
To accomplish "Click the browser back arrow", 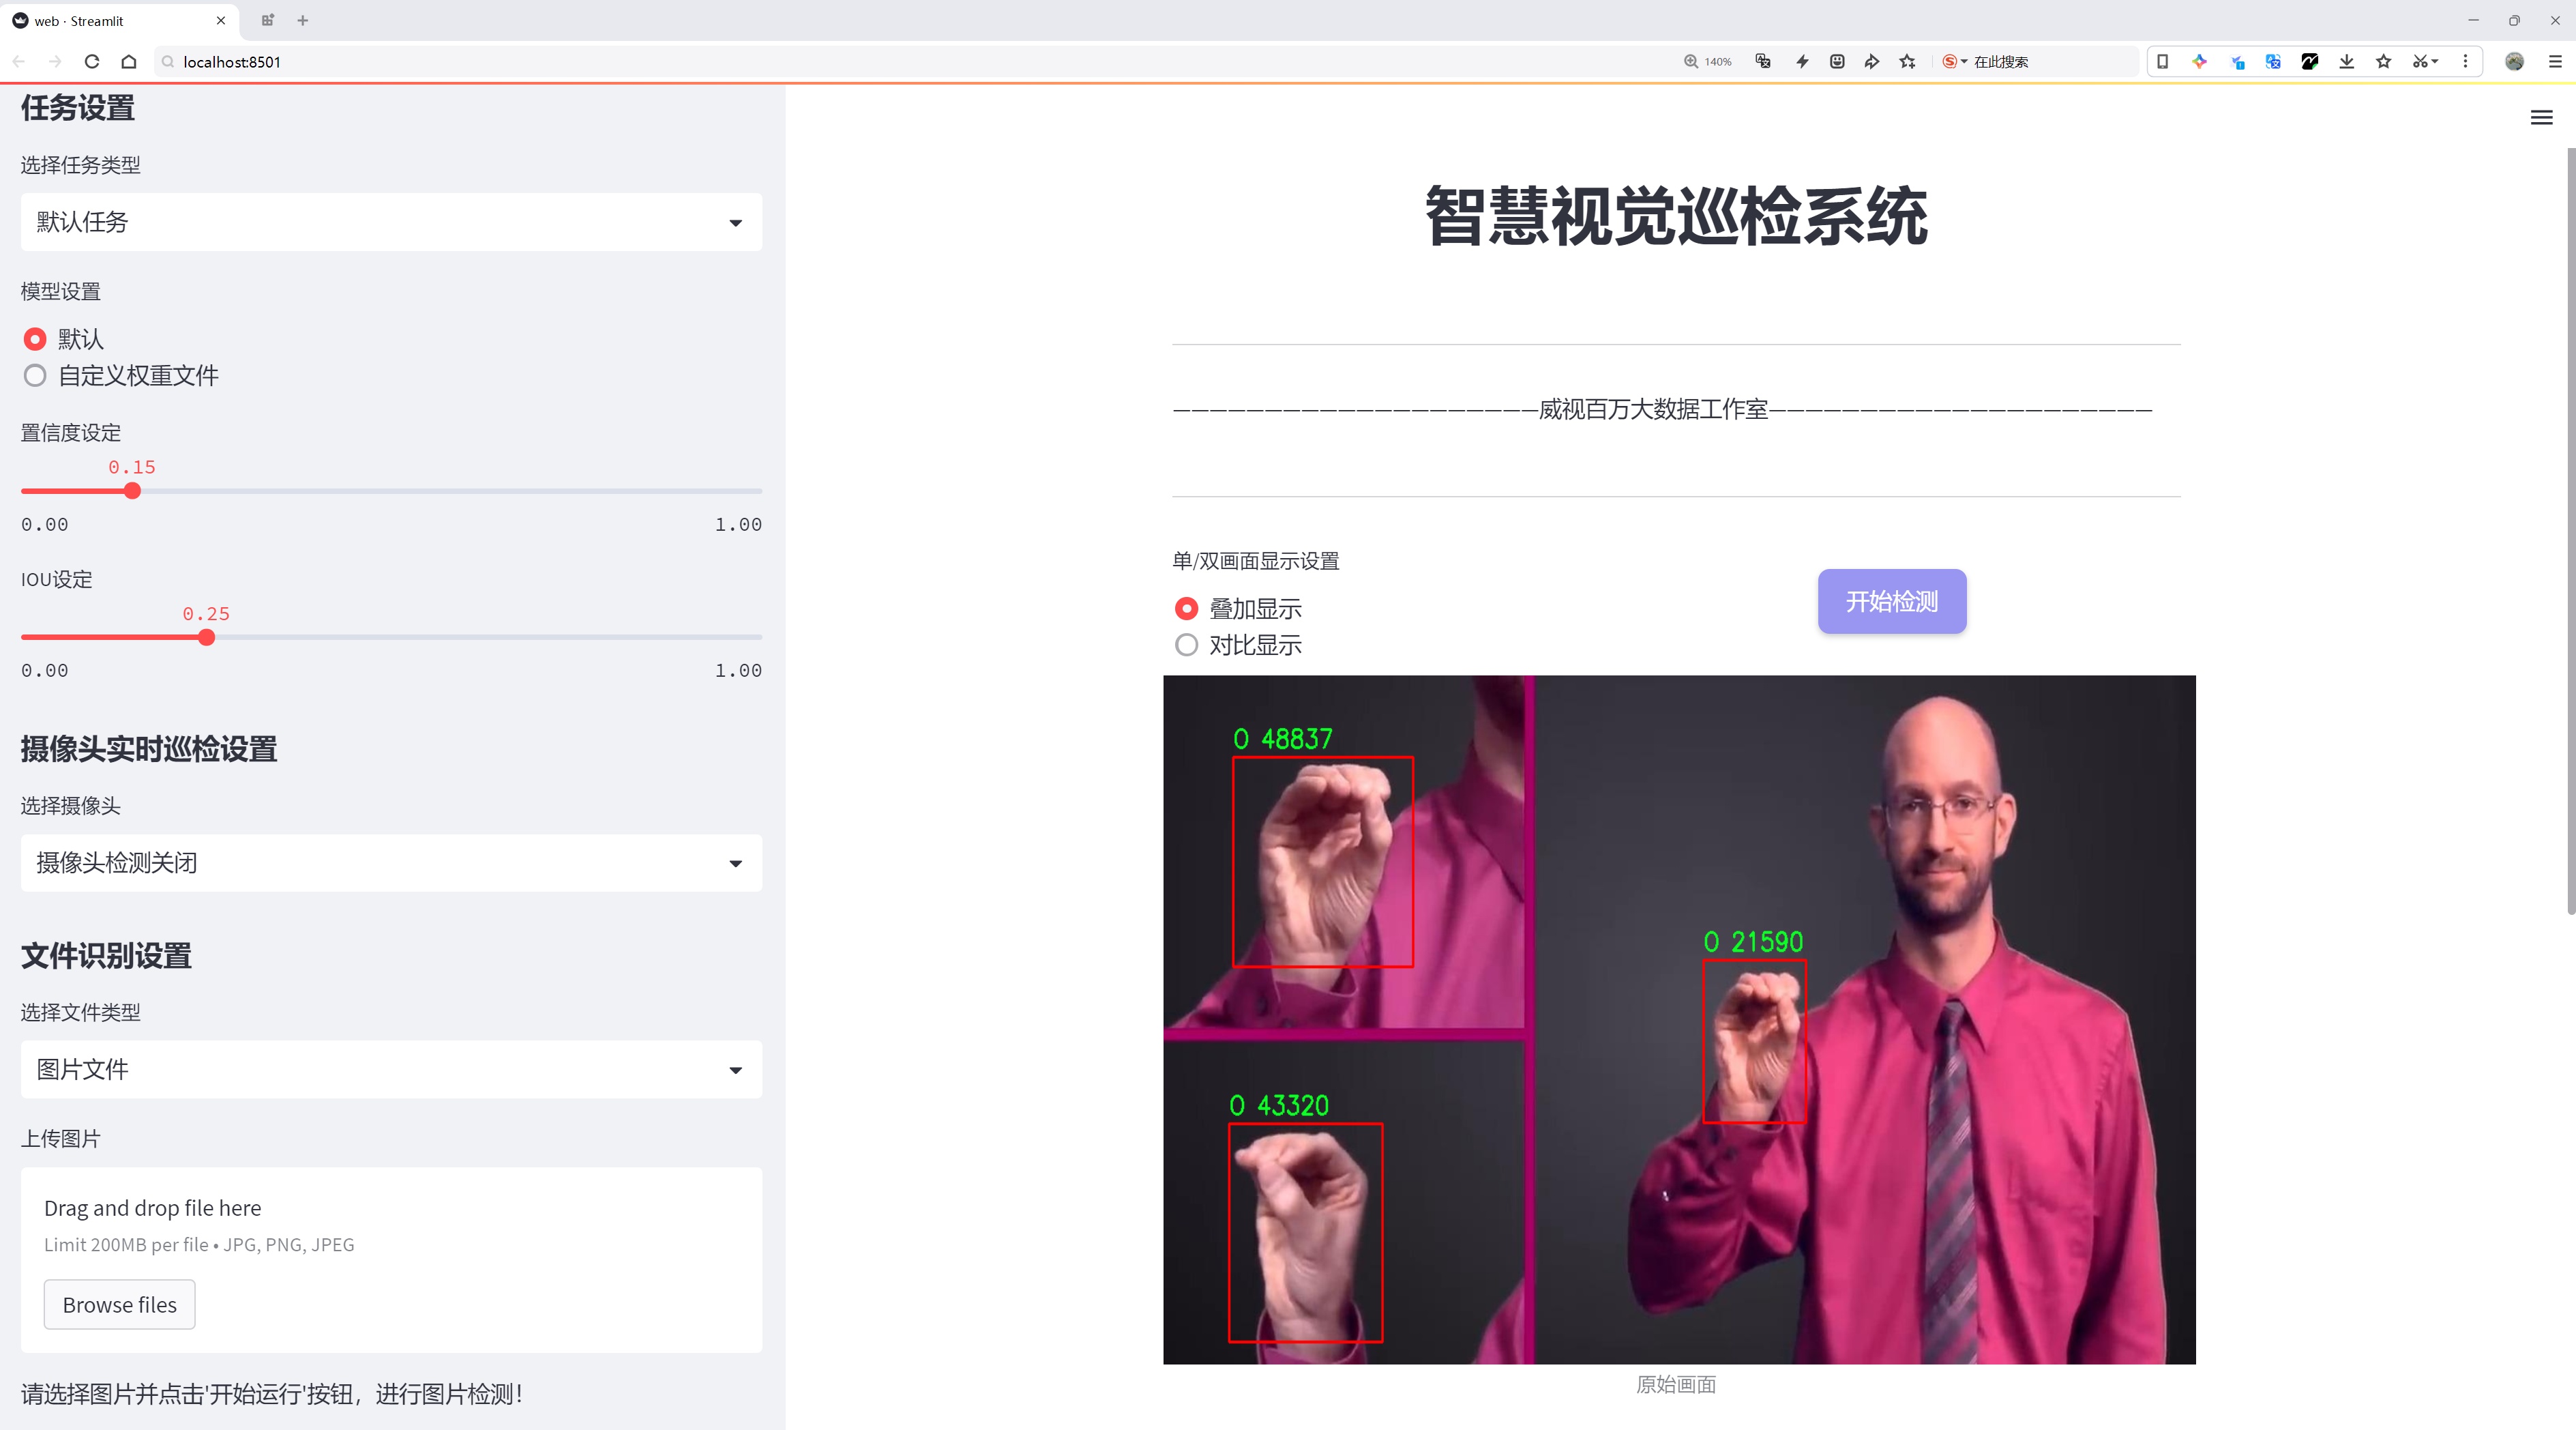I will tap(19, 62).
